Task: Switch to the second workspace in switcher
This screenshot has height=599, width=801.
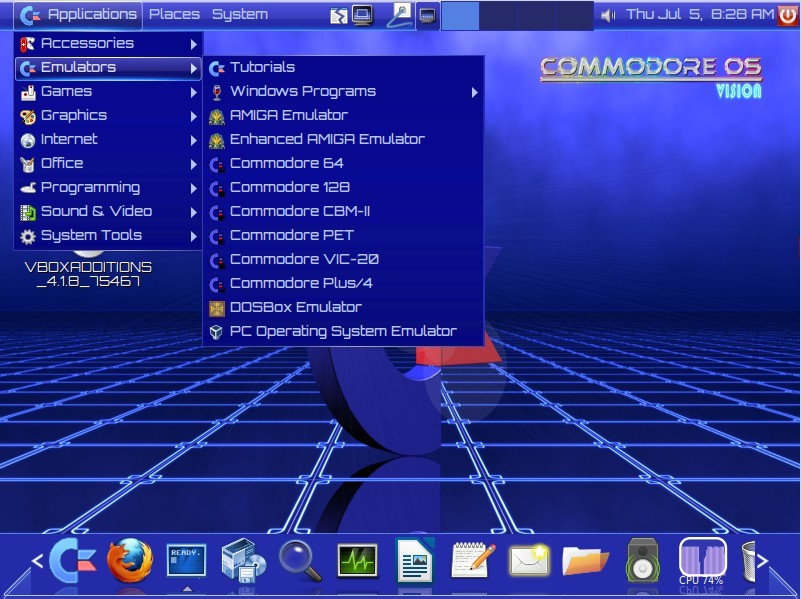Action: 498,15
